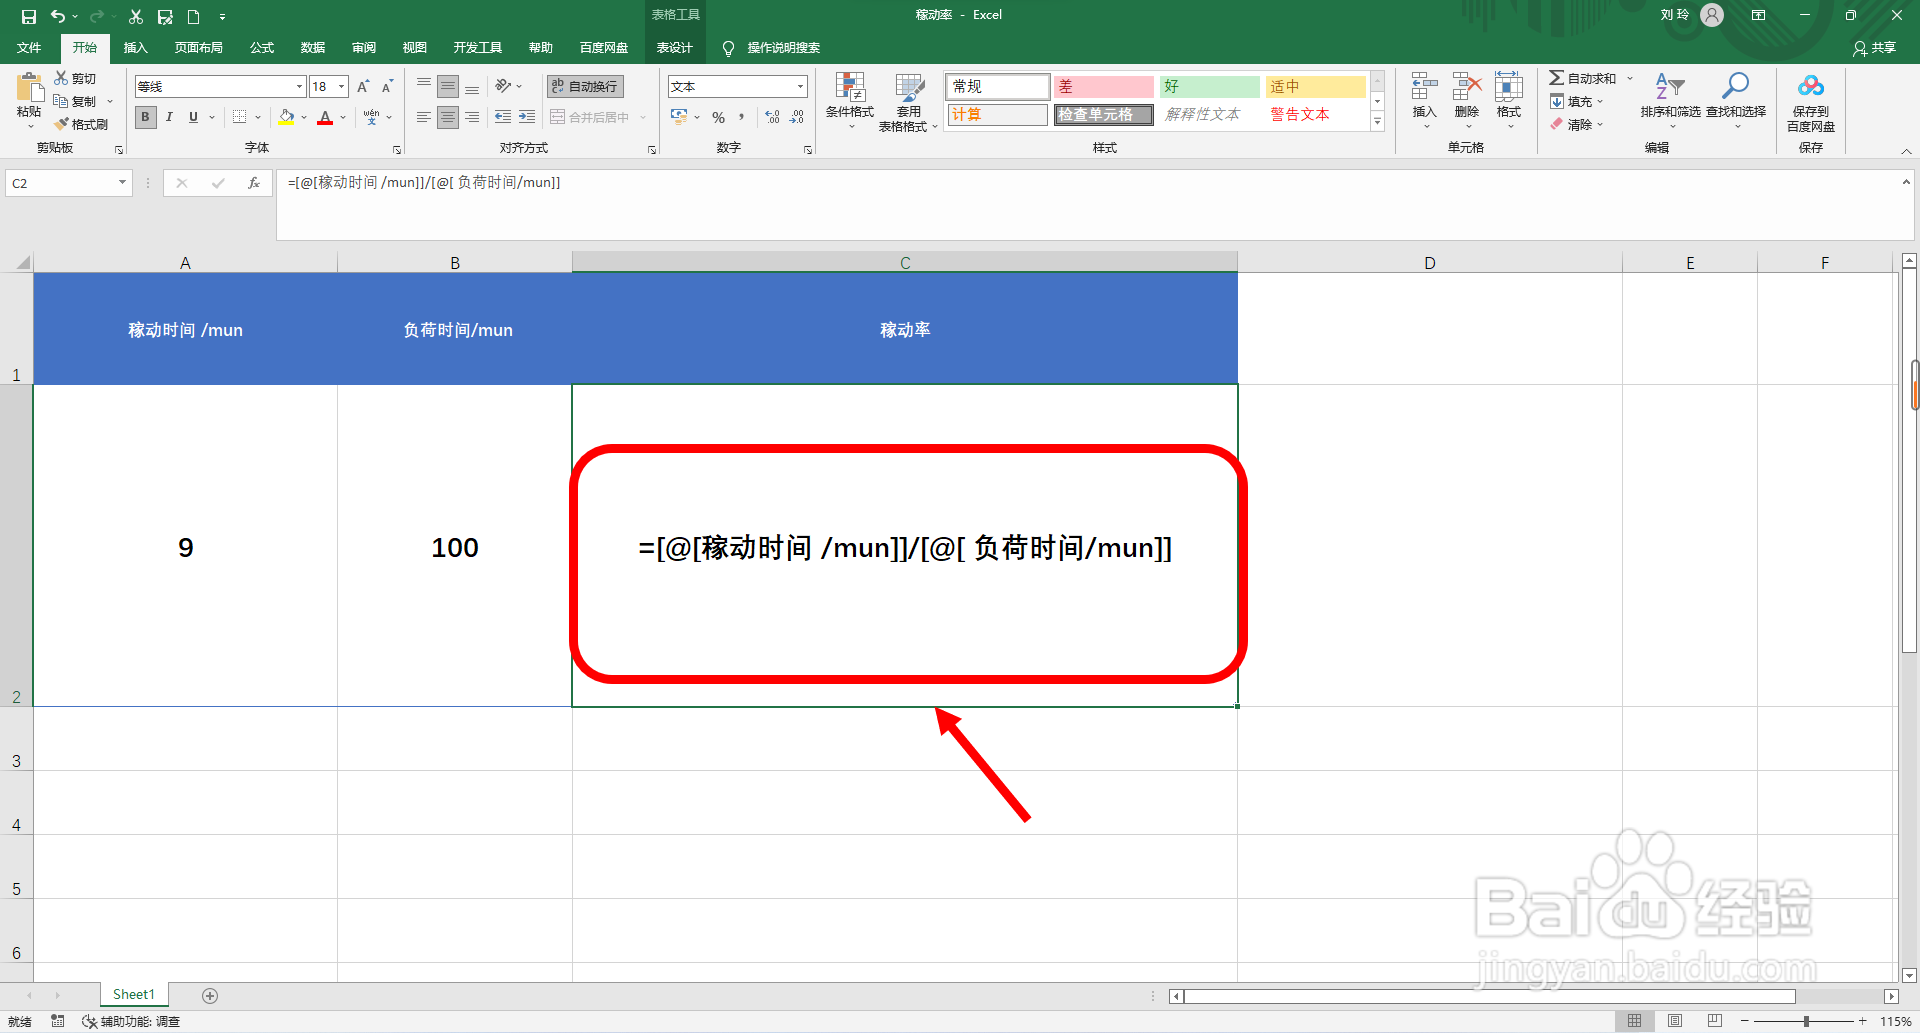
Task: Click the decrease indent icon
Action: pos(503,117)
